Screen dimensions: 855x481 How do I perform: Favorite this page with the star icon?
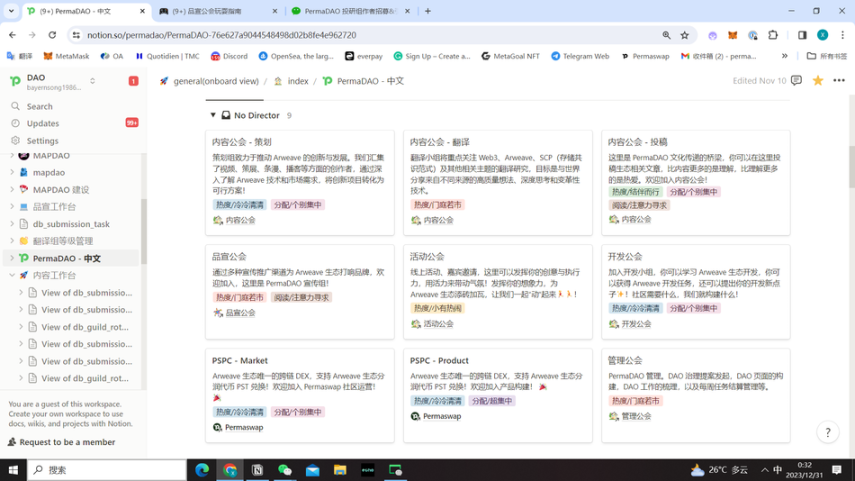click(x=817, y=81)
